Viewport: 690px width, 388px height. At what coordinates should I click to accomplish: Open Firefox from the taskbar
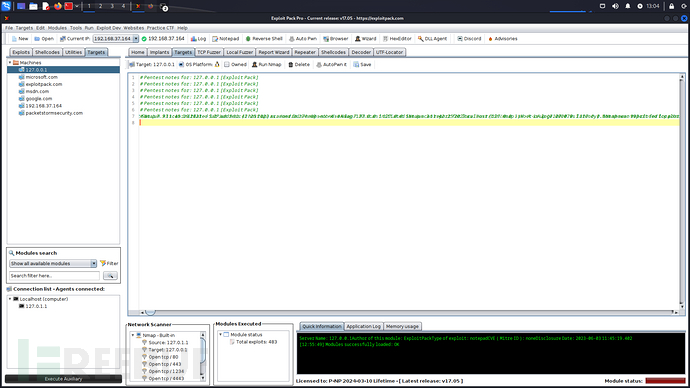click(58, 6)
